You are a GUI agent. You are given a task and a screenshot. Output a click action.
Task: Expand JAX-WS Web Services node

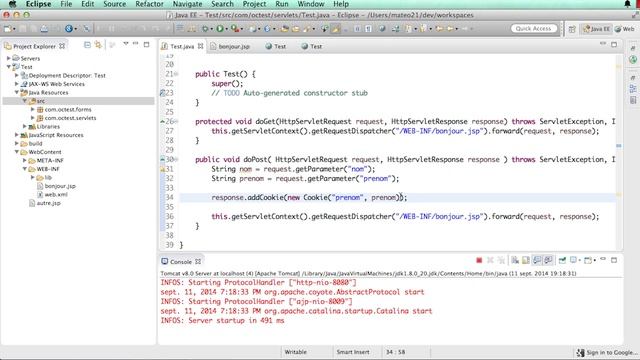click(x=17, y=84)
